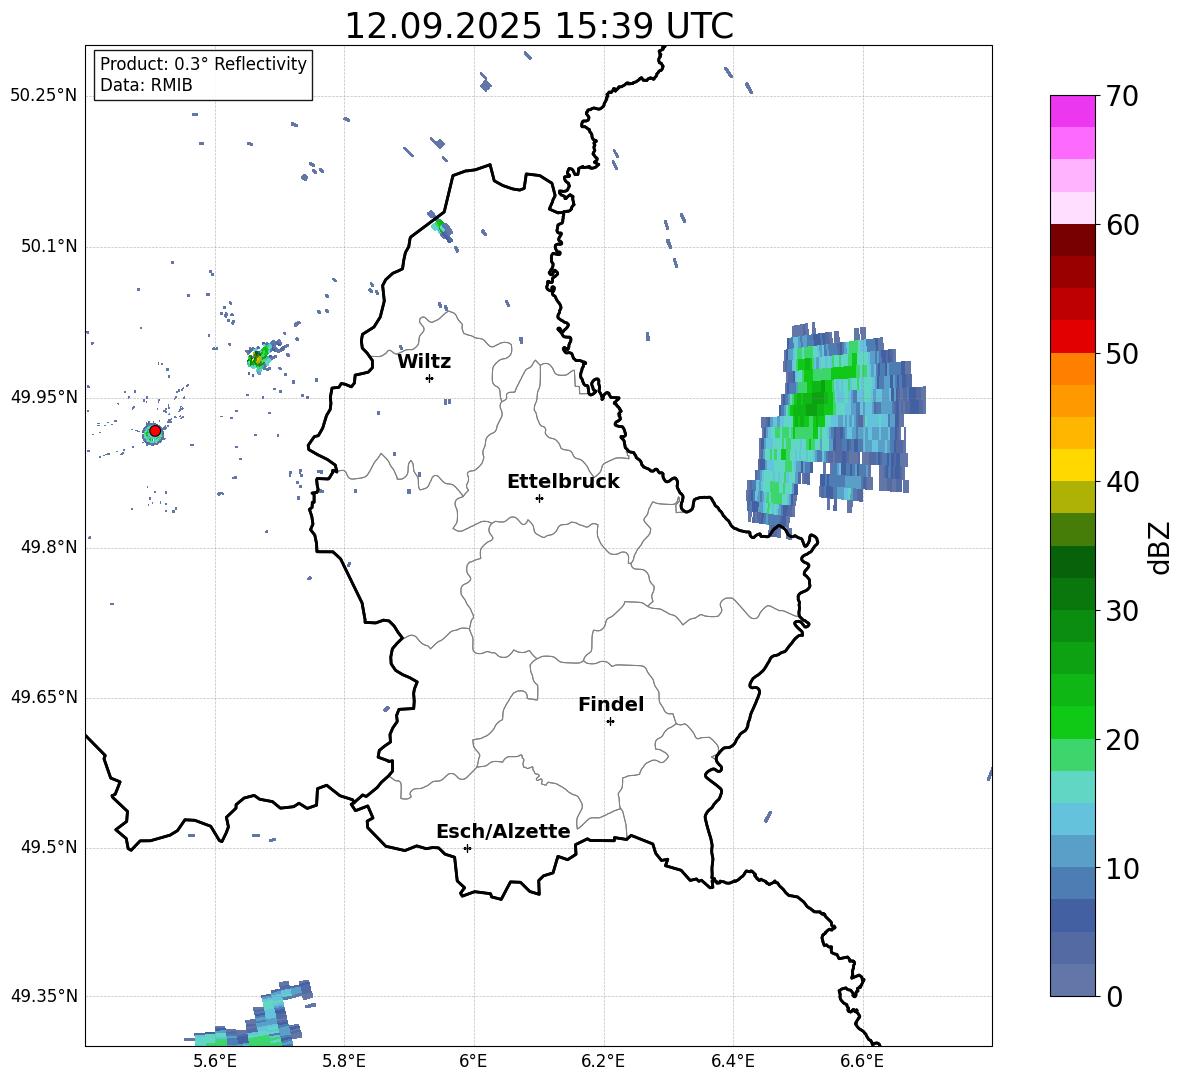Click the 70 value on colorbar
Screen dimensions: 1184x1081
click(1122, 96)
